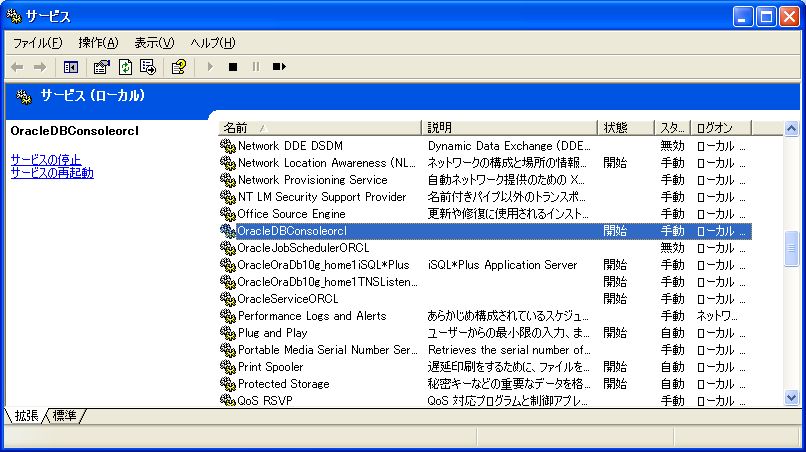Open the ファイル(F) menu
Viewport: 806px width, 452px height.
pos(38,43)
